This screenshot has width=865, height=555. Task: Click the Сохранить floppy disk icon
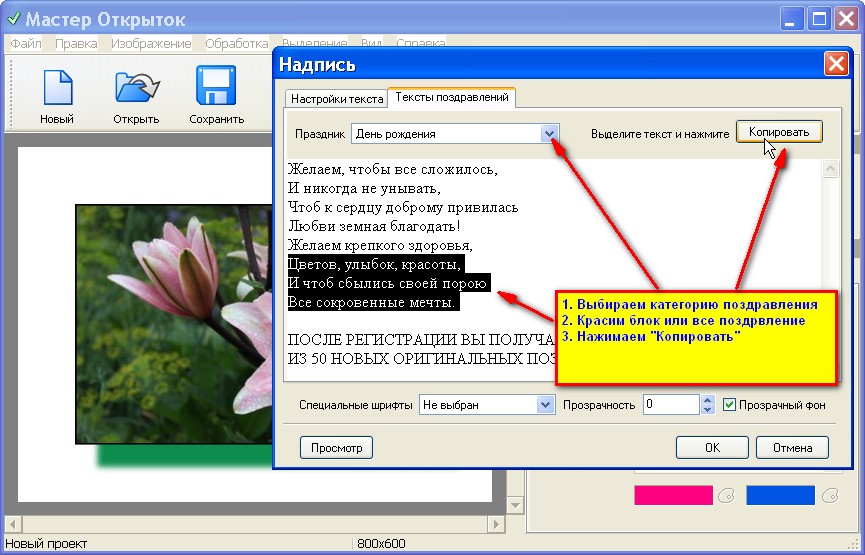[x=216, y=86]
